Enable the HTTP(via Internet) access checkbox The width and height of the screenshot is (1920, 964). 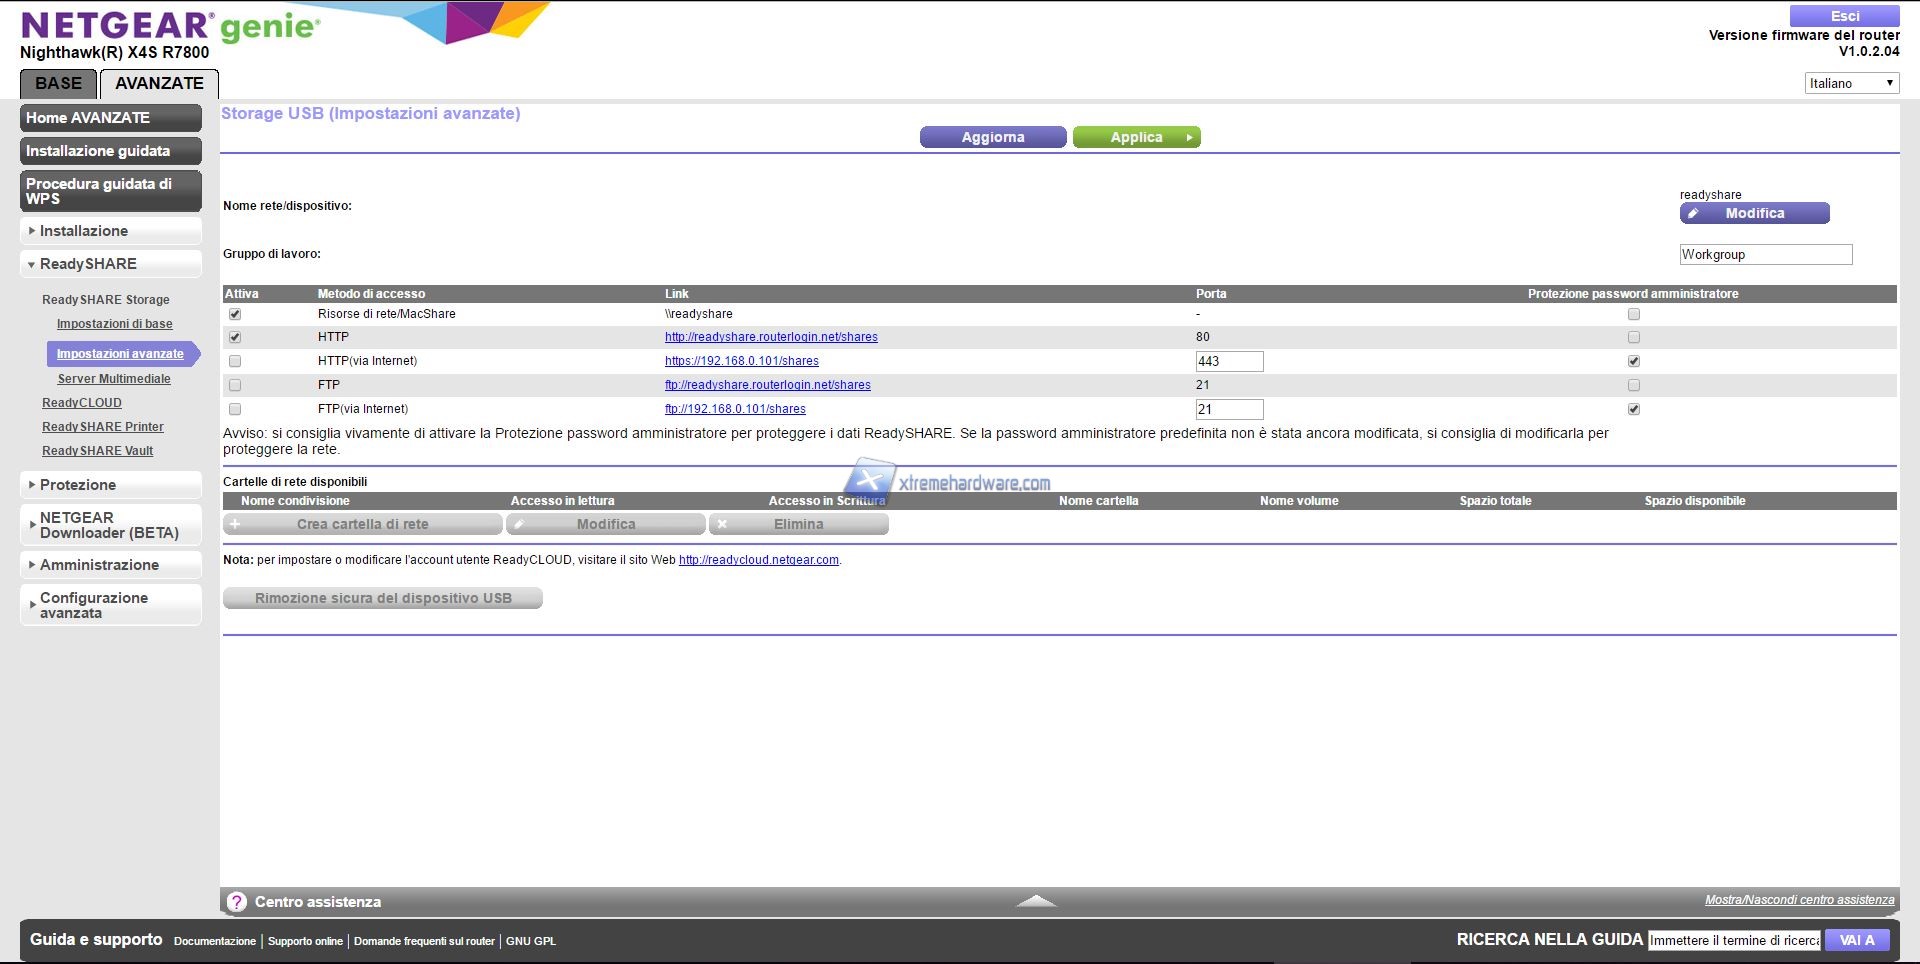(235, 361)
